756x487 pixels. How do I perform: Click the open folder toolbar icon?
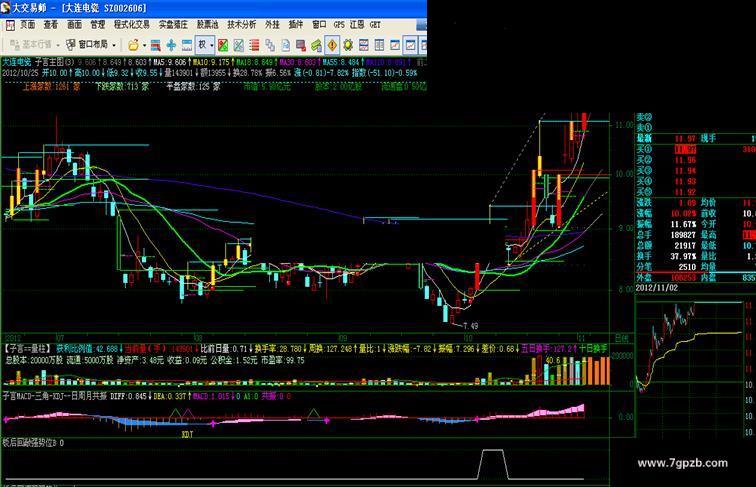coord(133,45)
